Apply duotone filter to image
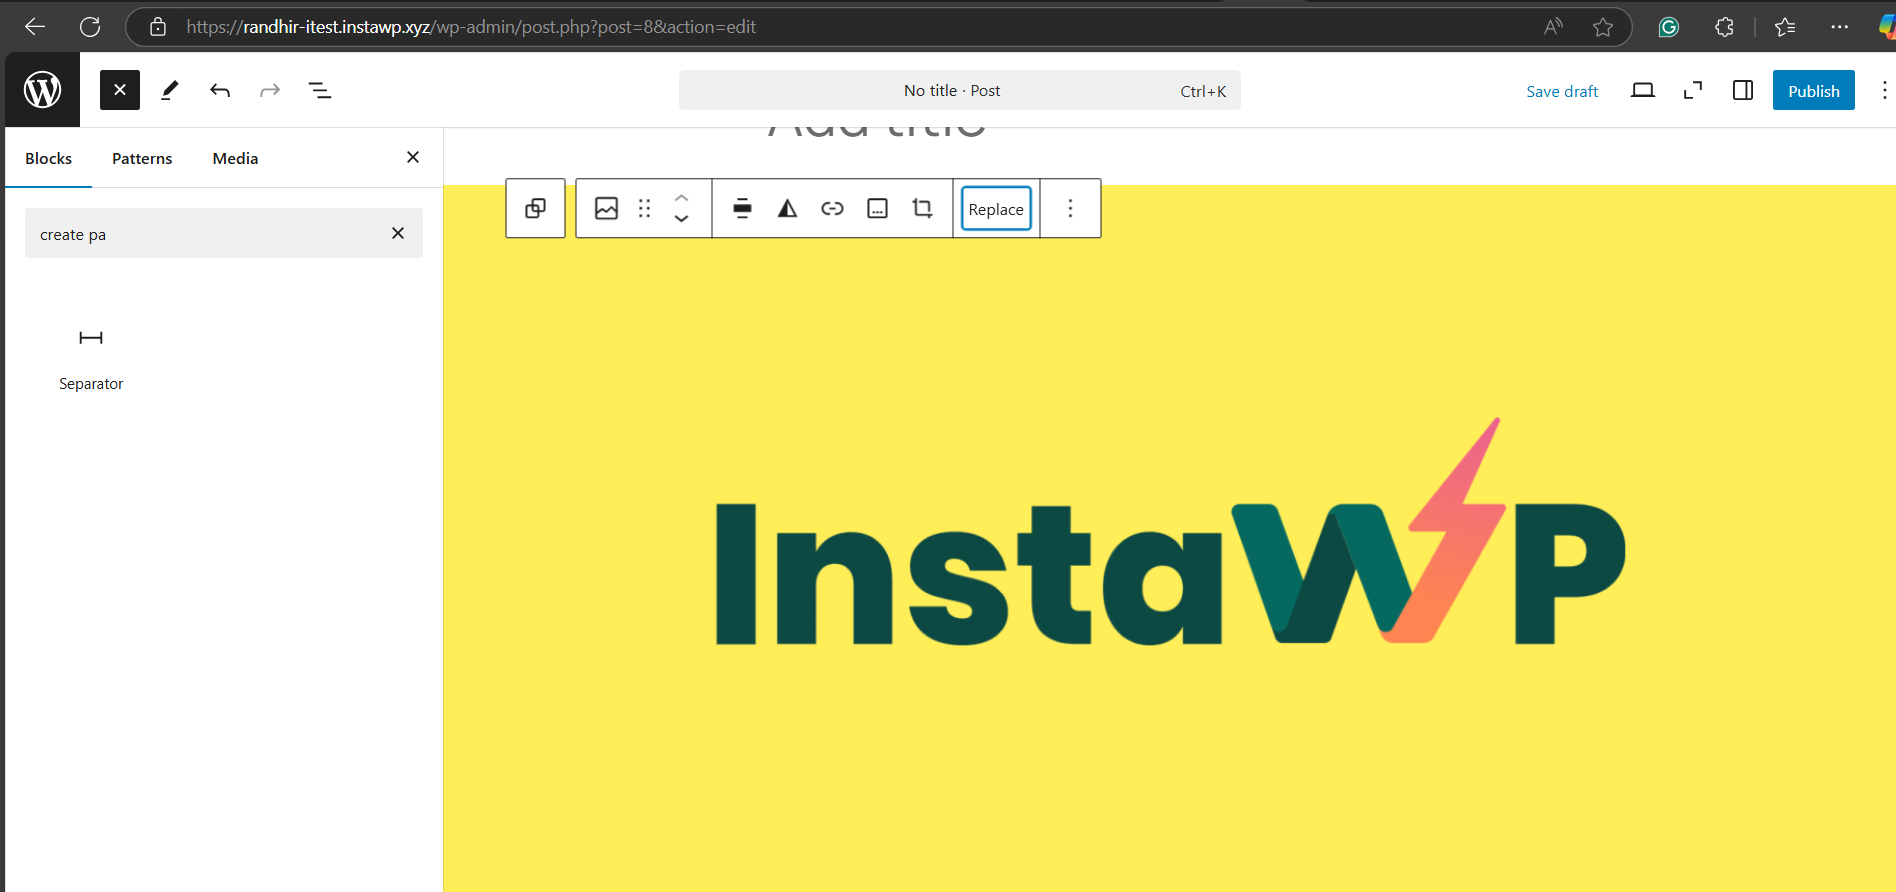1896x892 pixels. 787,208
